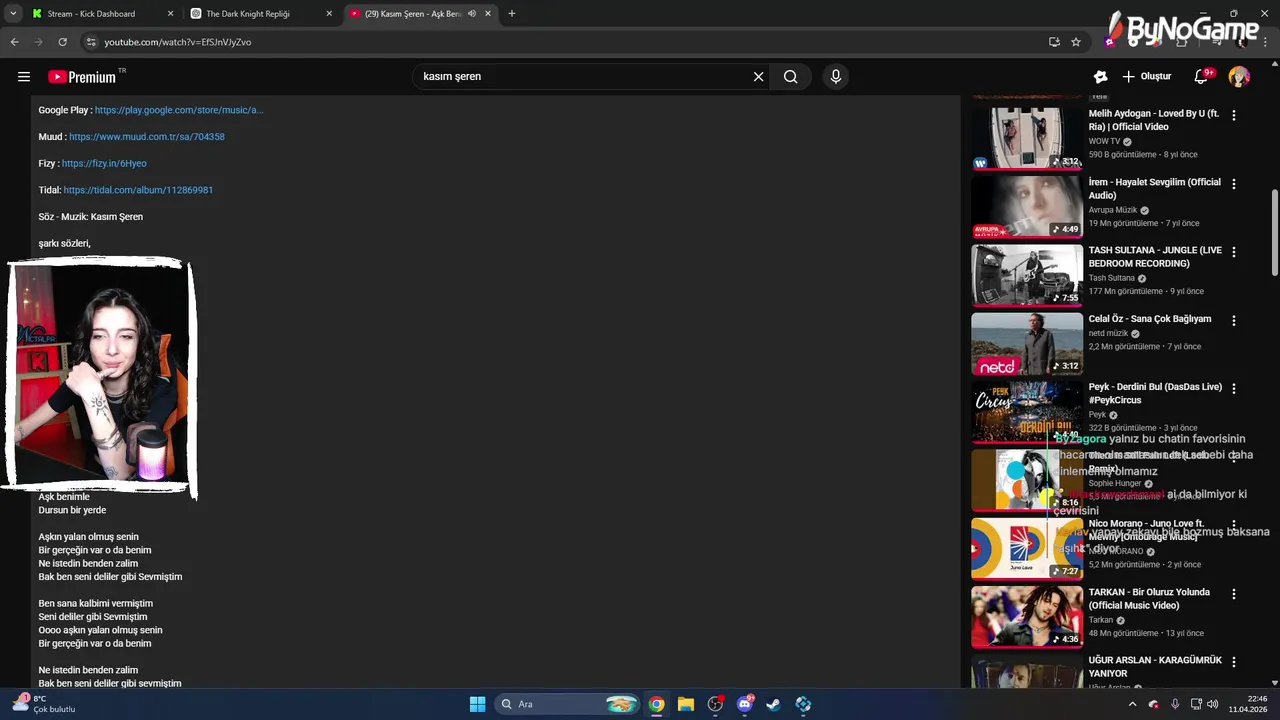Open volume control in the system tray
Image resolution: width=1280 pixels, height=720 pixels.
pyautogui.click(x=1213, y=704)
